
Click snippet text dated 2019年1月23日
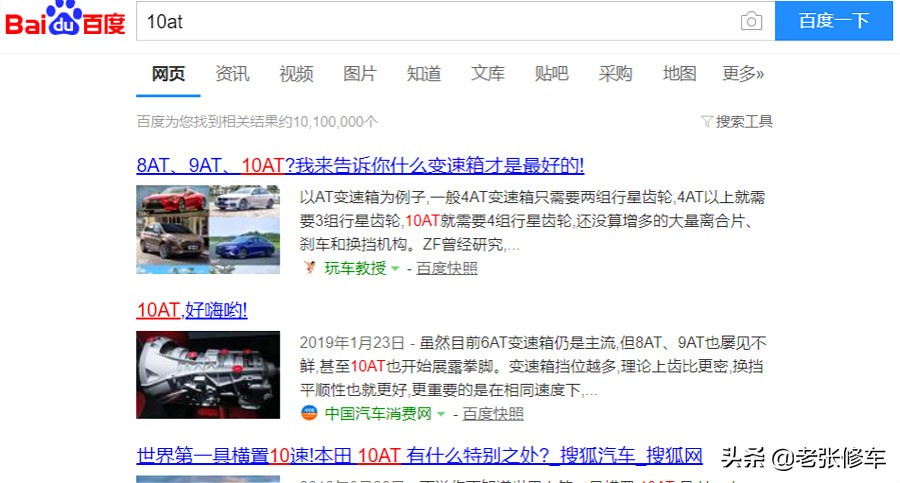[x=533, y=366]
